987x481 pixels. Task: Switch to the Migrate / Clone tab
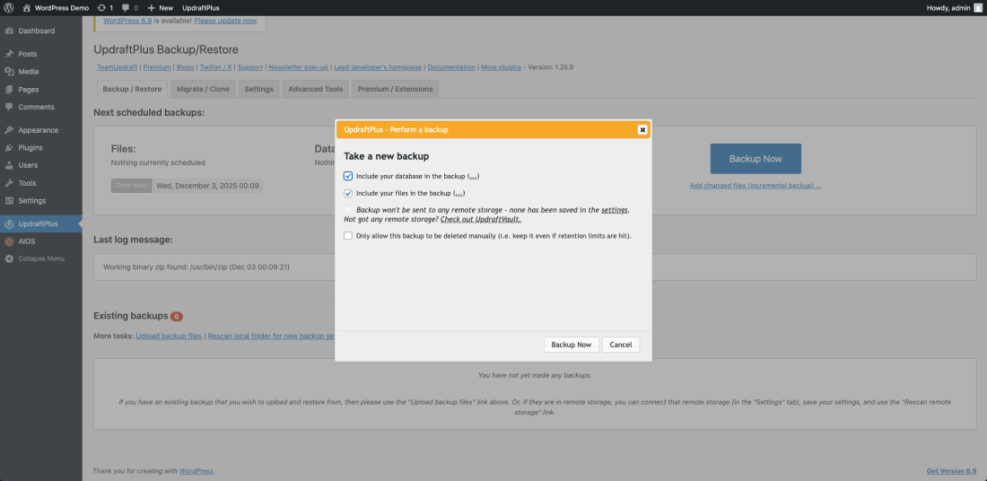[203, 89]
